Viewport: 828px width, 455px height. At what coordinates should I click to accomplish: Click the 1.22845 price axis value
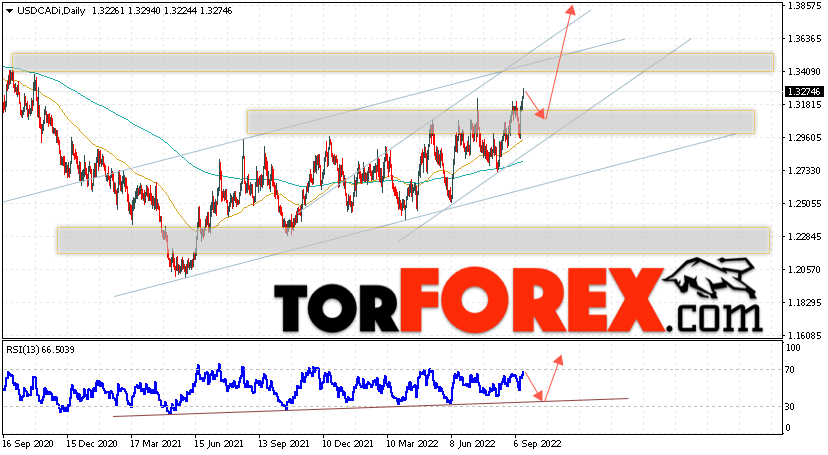[804, 236]
